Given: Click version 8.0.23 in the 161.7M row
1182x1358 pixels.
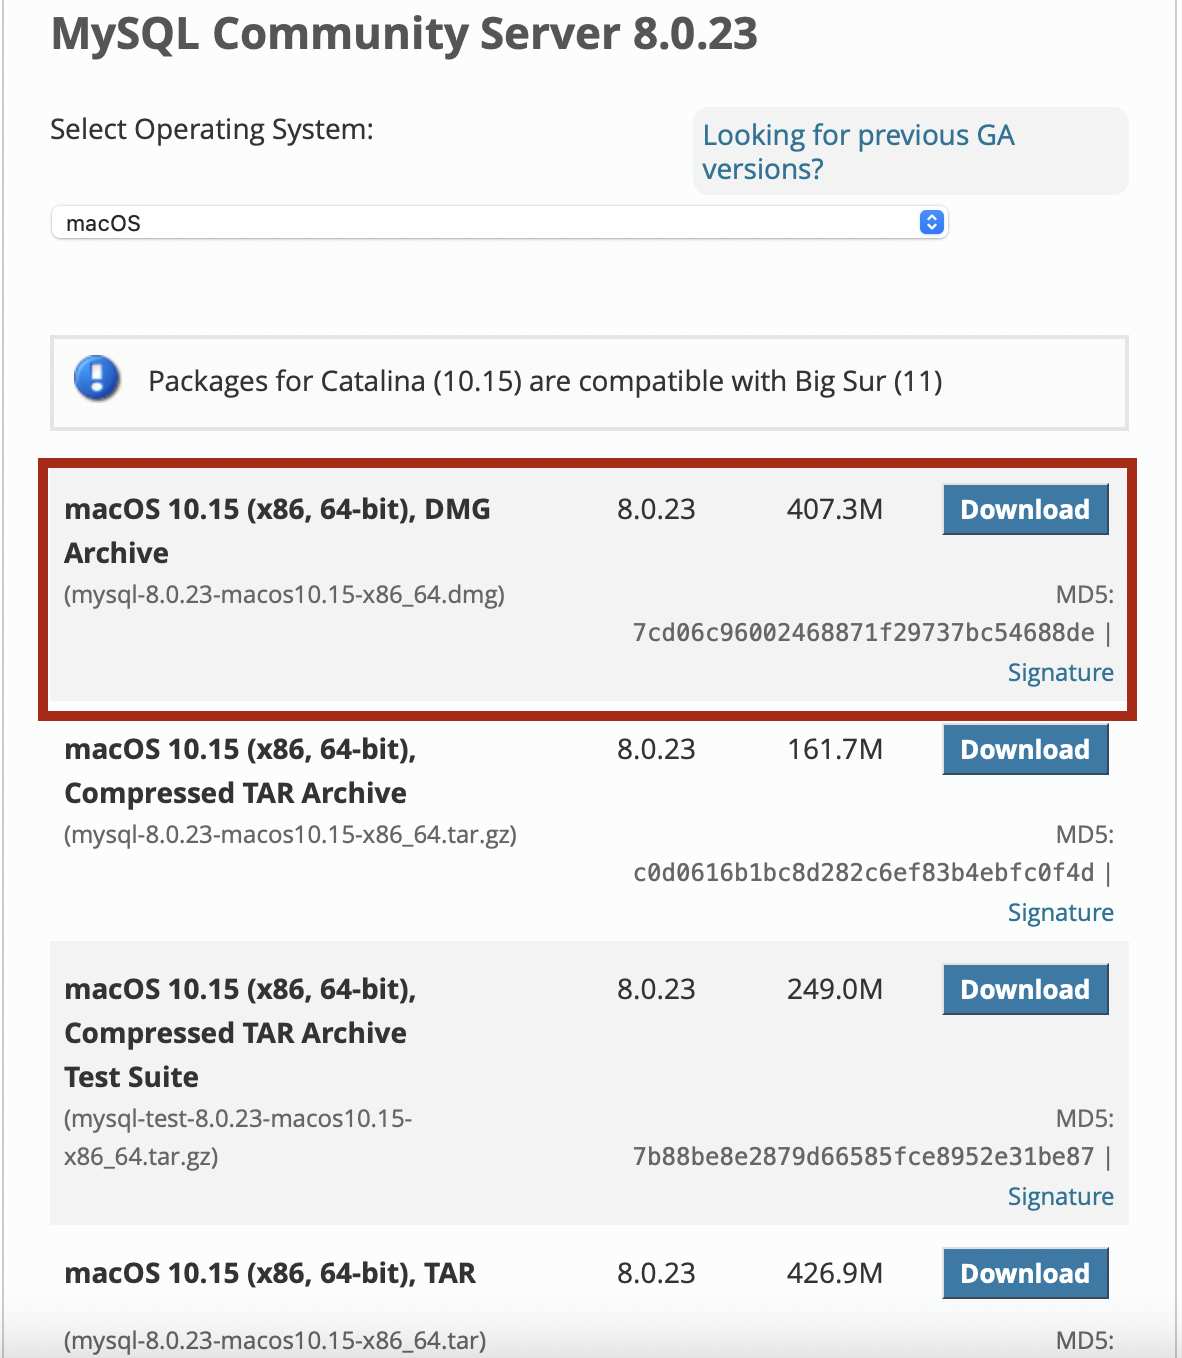Looking at the screenshot, I should (x=656, y=749).
